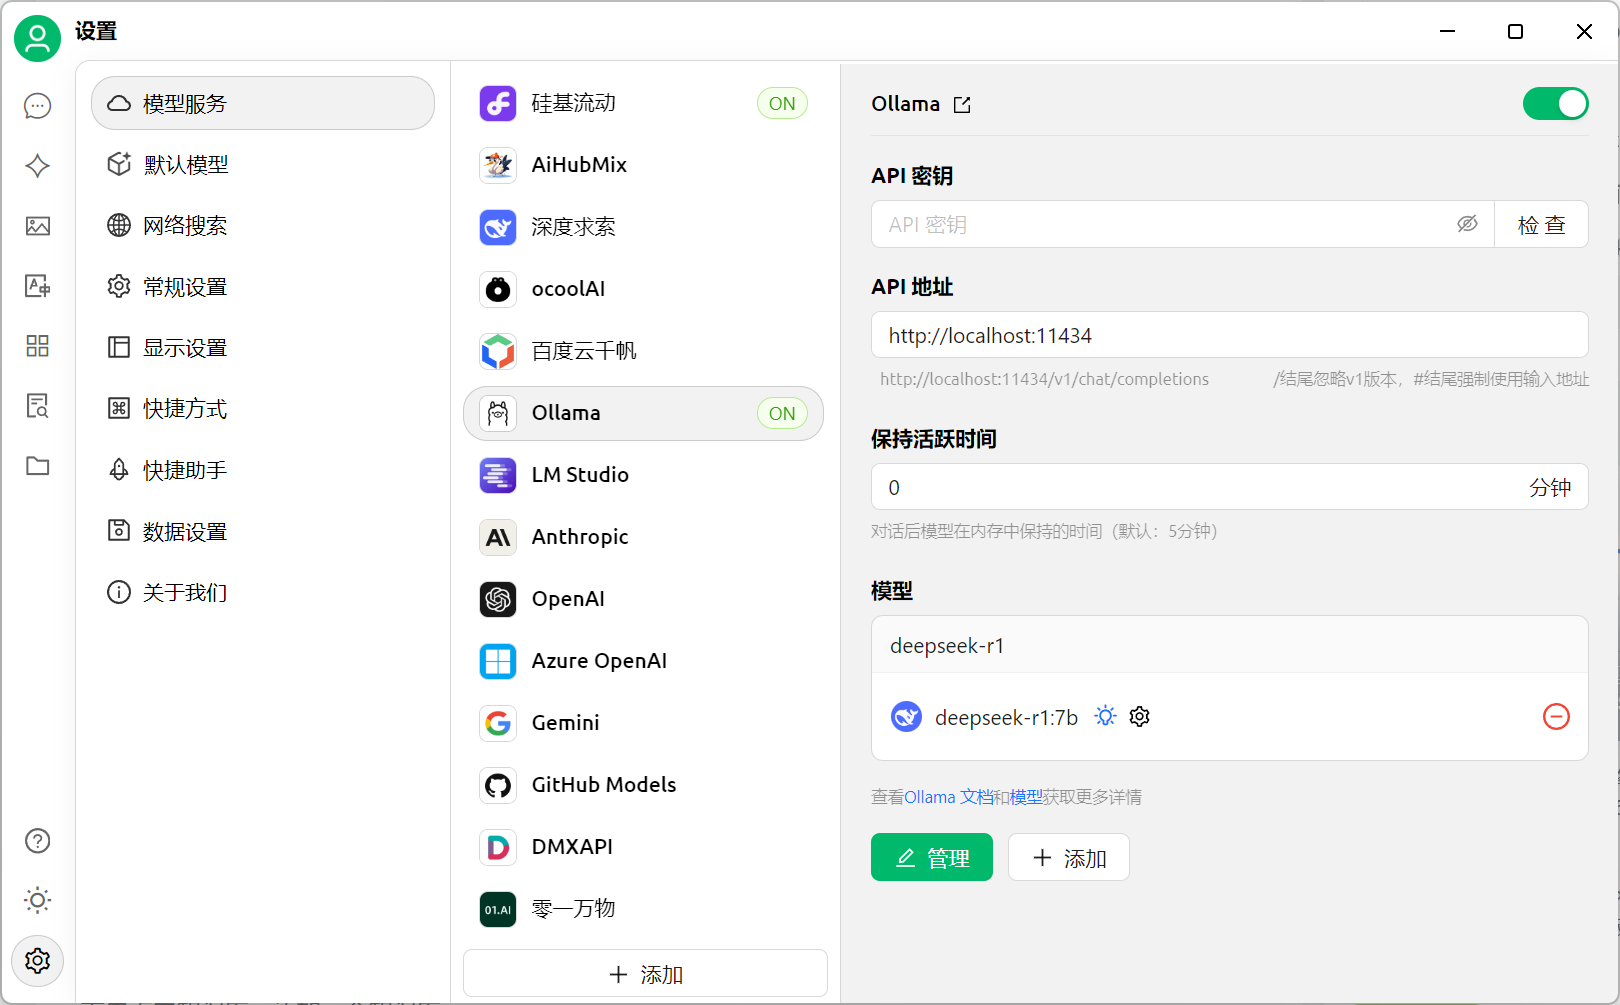Select 硅基流动 provider
The image size is (1620, 1005).
(643, 103)
